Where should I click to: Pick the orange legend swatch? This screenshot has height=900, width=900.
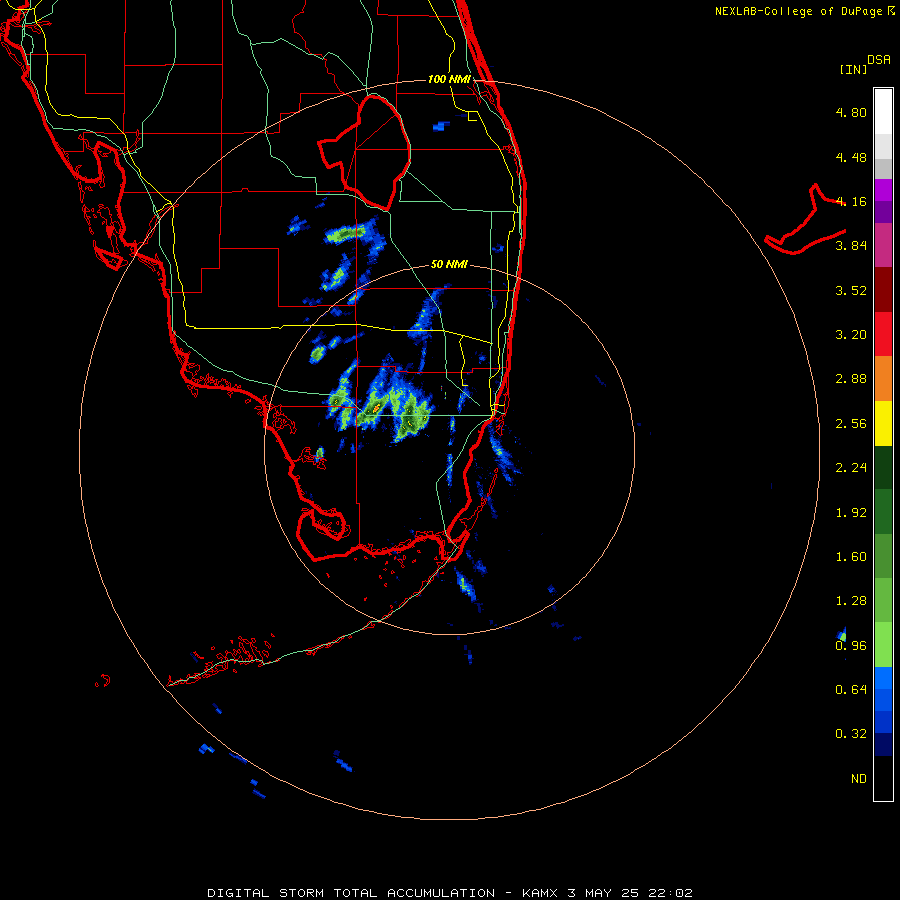pyautogui.click(x=883, y=379)
